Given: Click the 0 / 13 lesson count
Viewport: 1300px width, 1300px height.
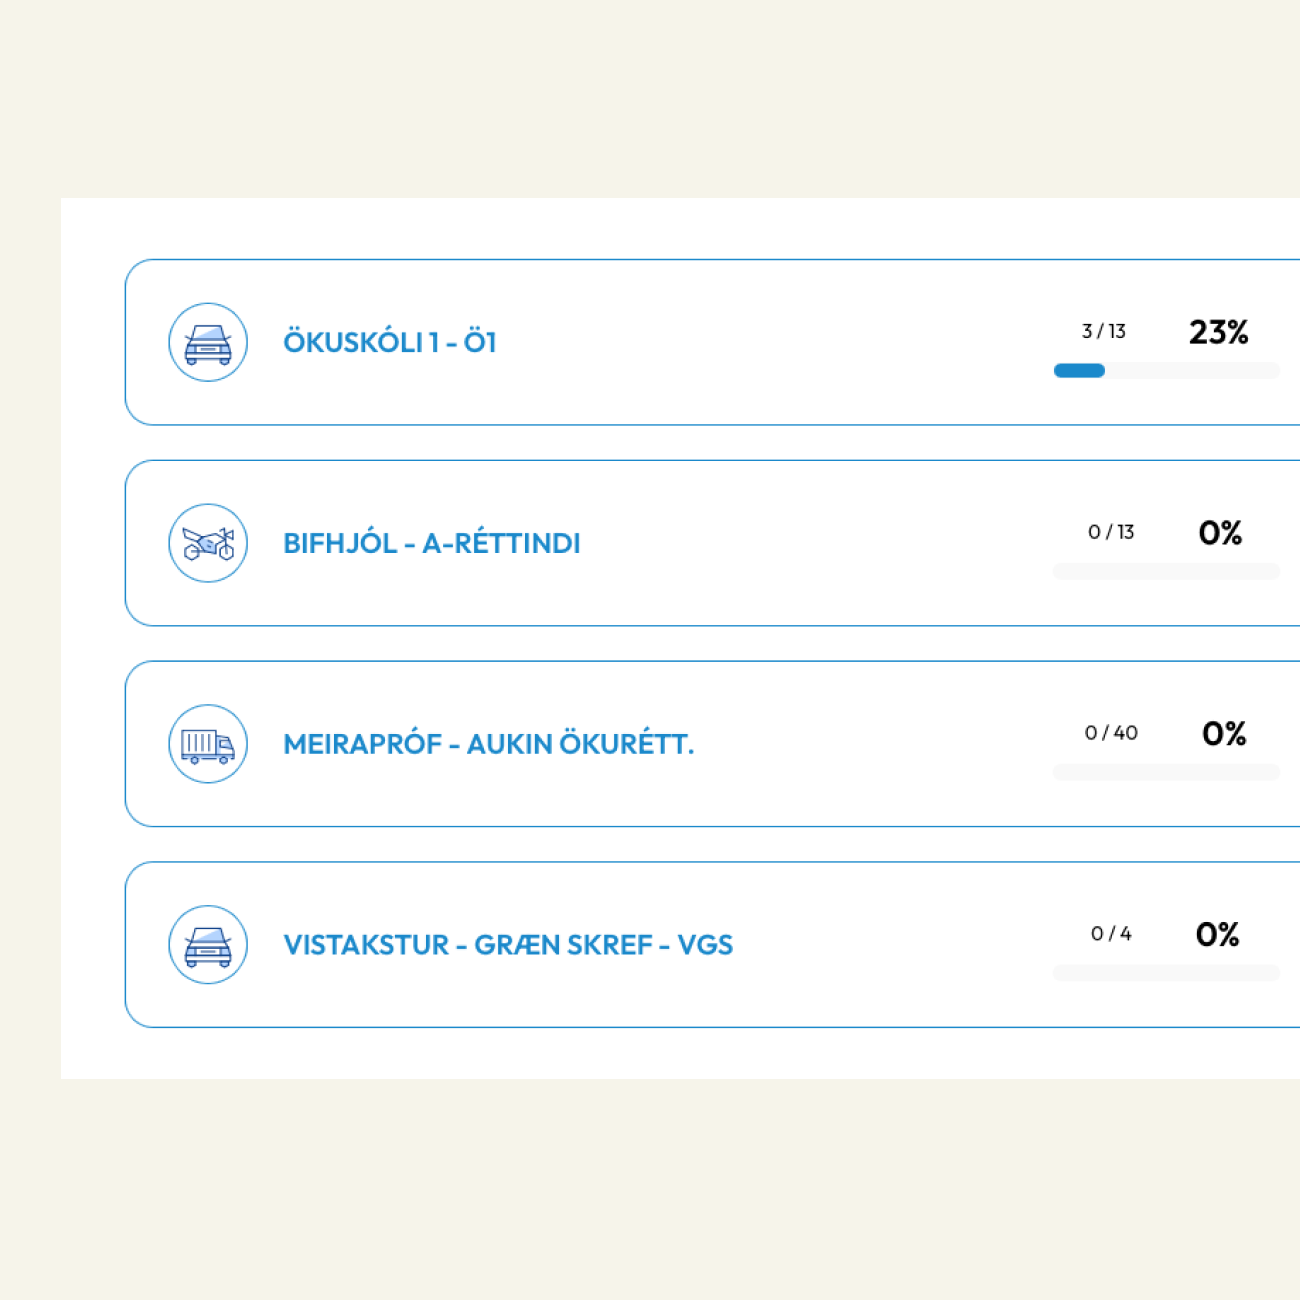Looking at the screenshot, I should [1111, 532].
